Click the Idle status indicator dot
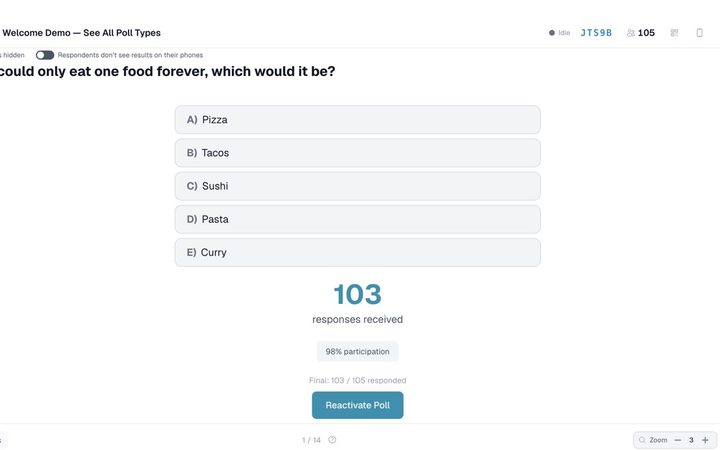720x450 pixels. click(x=552, y=33)
